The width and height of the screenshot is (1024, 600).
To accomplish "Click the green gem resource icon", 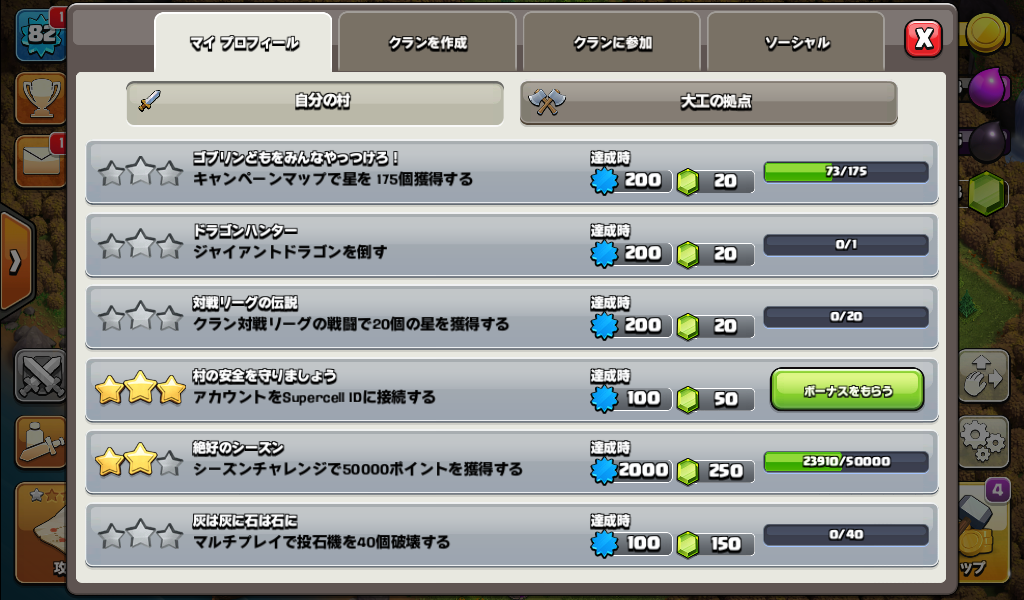I will point(987,193).
